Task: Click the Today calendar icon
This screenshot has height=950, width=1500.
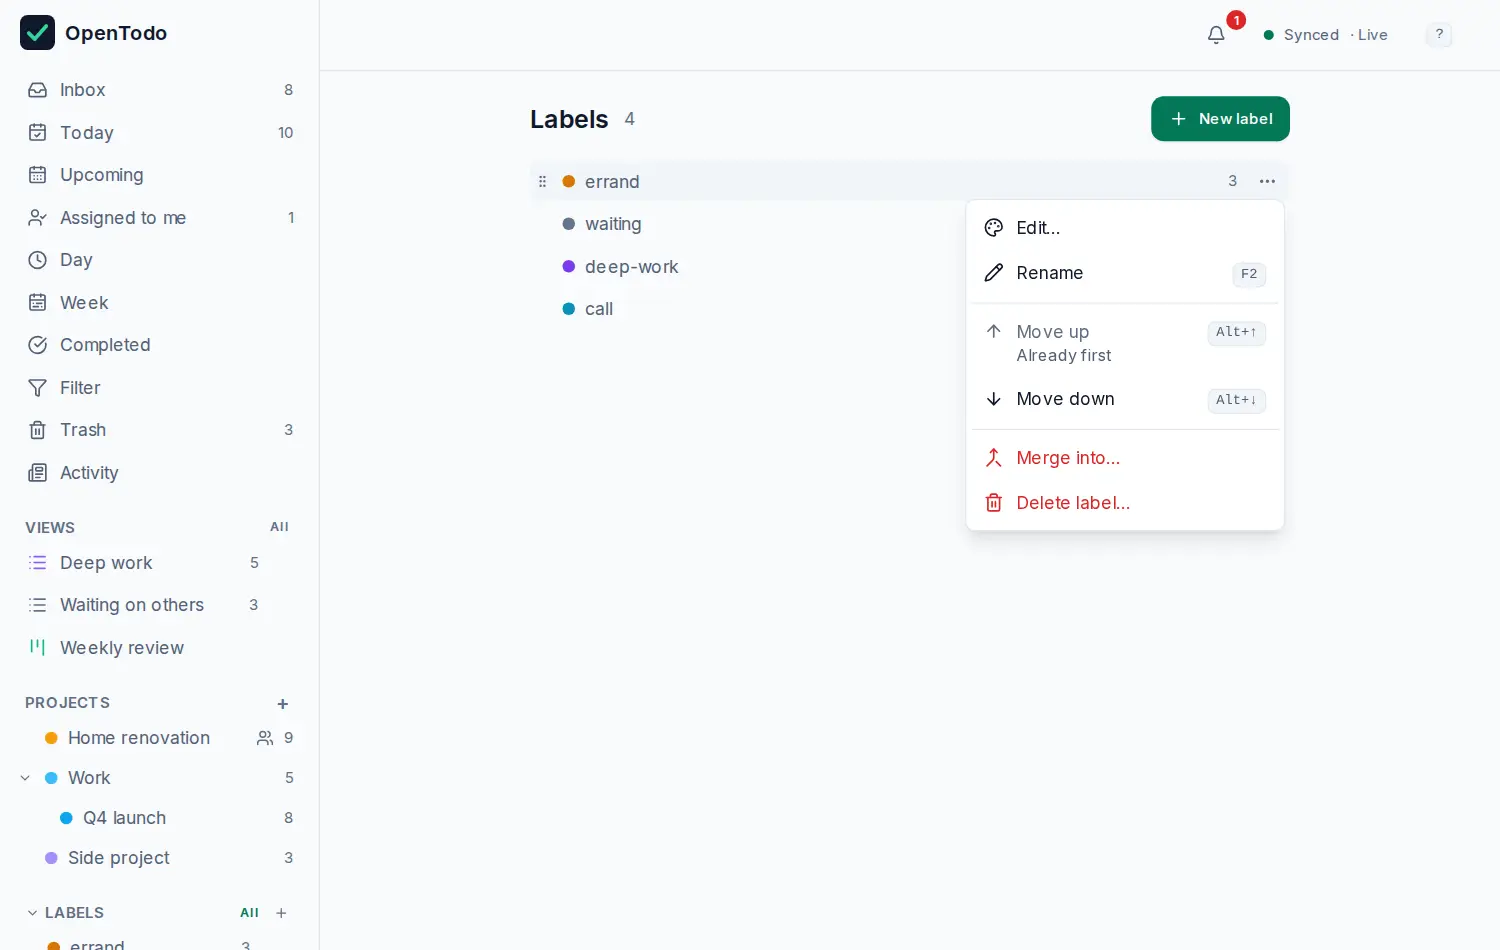Action: 38,133
